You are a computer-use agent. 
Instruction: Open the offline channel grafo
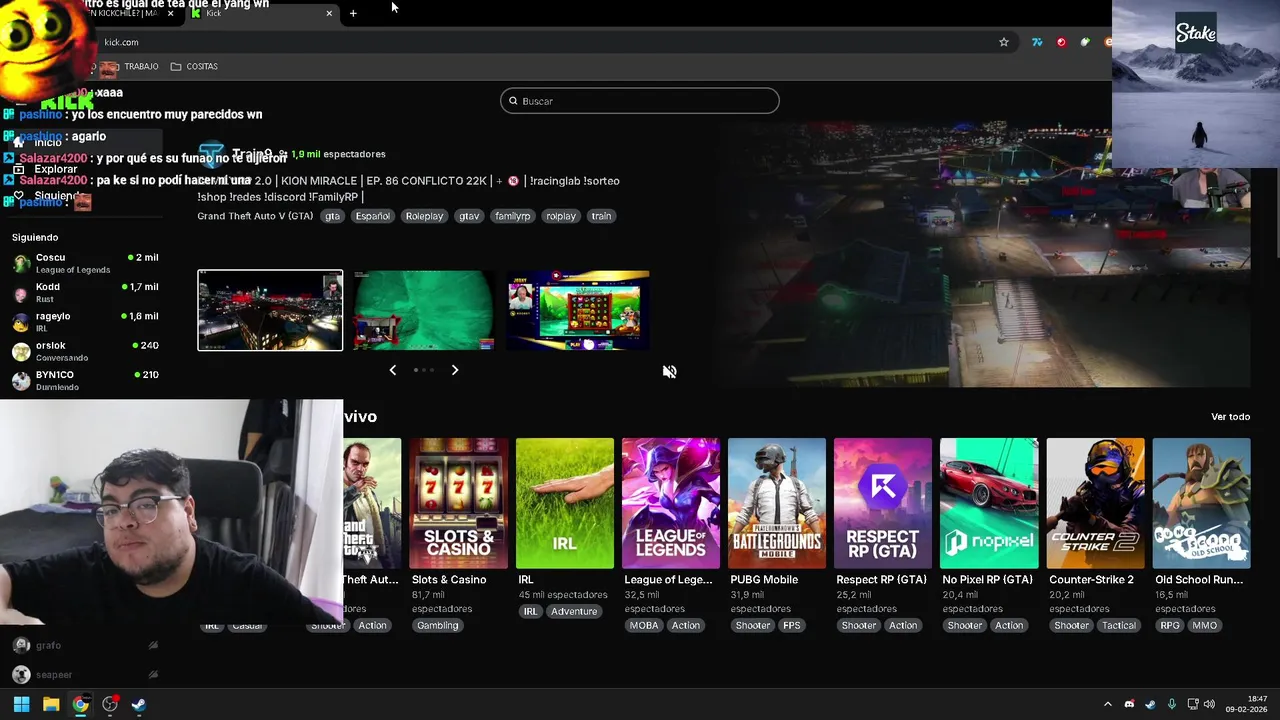(85, 646)
